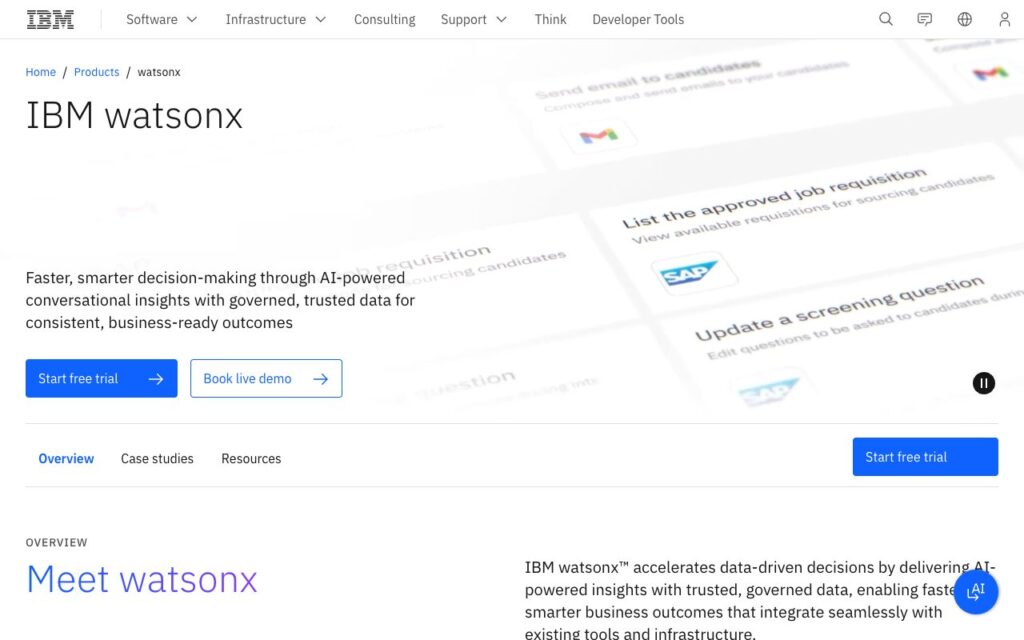Expand the Infrastructure menu
The width and height of the screenshot is (1024, 640).
[275, 20]
